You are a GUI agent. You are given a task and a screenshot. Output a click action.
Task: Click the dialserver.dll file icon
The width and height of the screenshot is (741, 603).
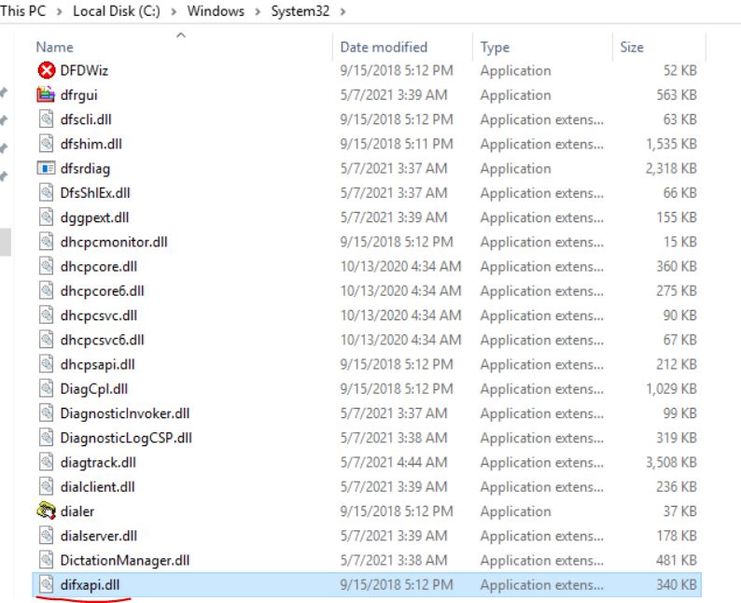[46, 536]
